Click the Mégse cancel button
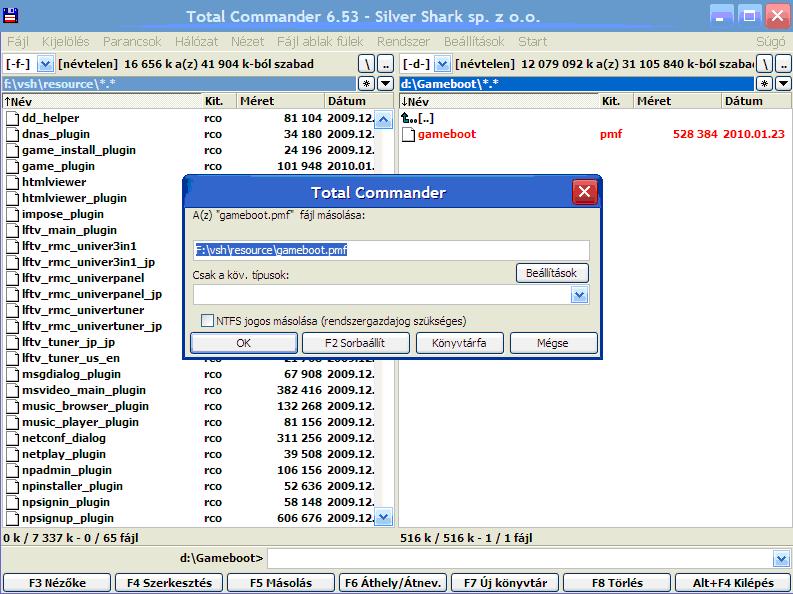 pos(553,343)
